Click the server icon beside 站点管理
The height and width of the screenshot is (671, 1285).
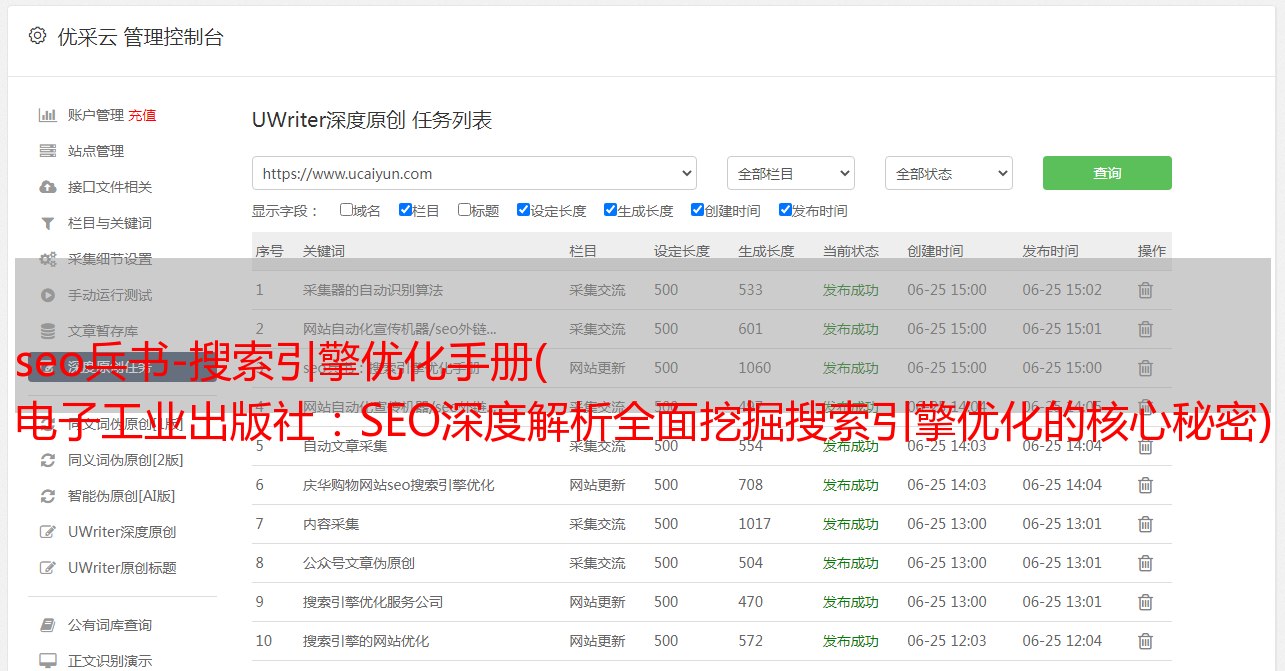coord(47,151)
